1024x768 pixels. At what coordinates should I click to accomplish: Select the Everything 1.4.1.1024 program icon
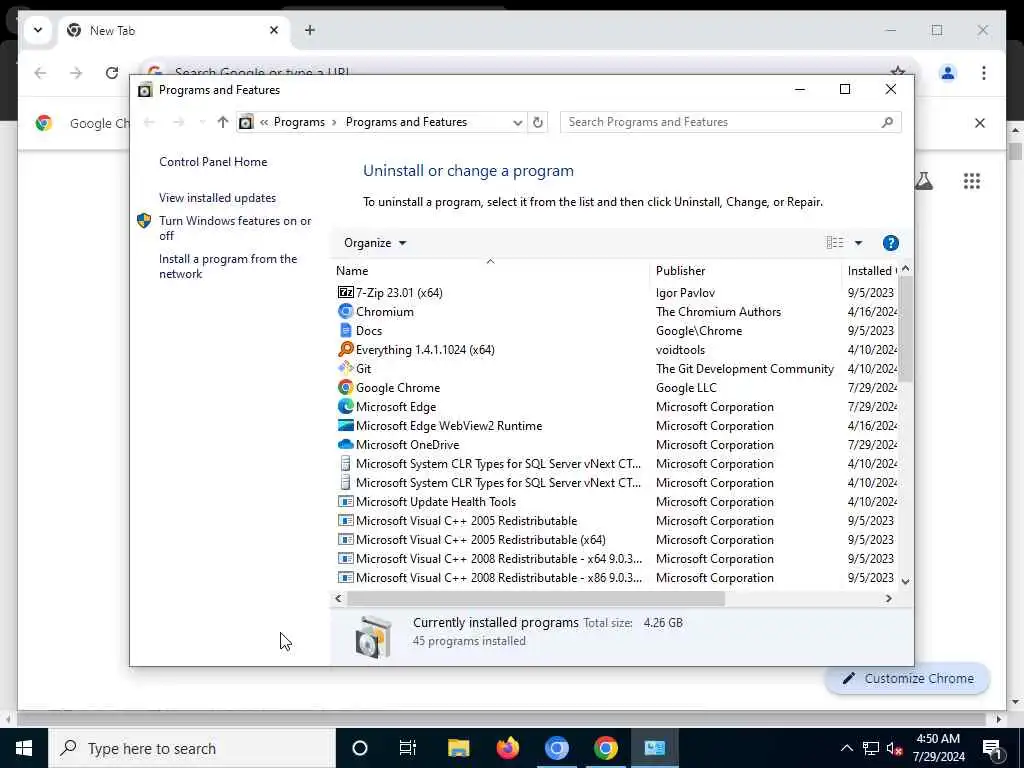tap(345, 349)
